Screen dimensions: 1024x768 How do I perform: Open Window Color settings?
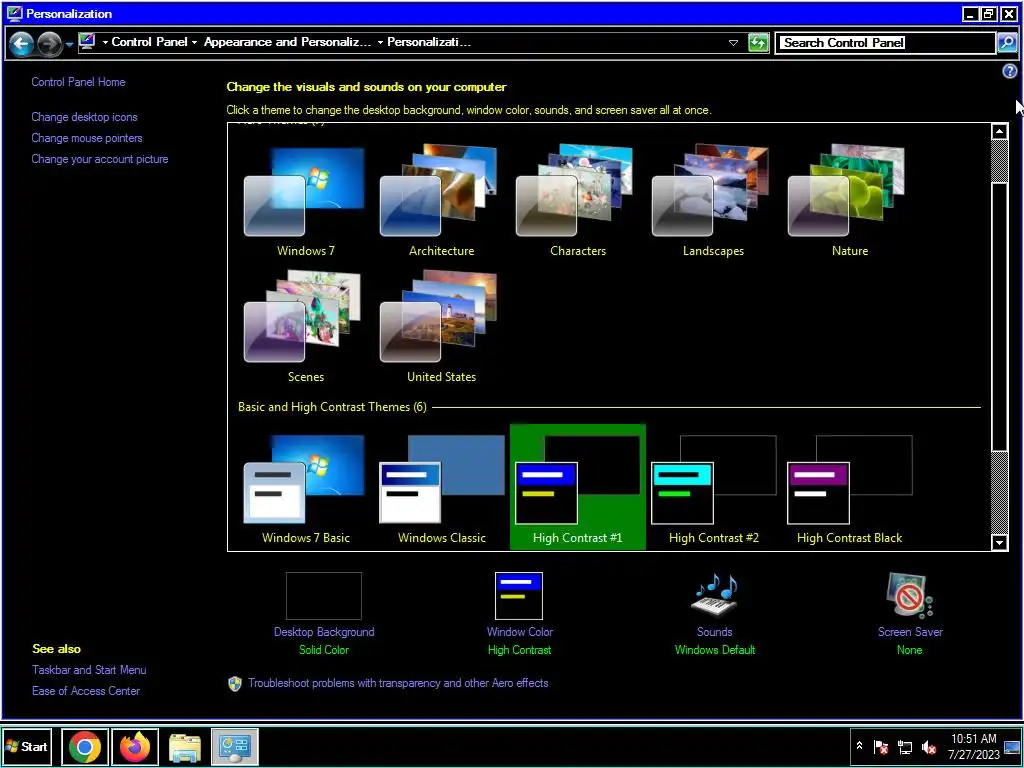(519, 596)
